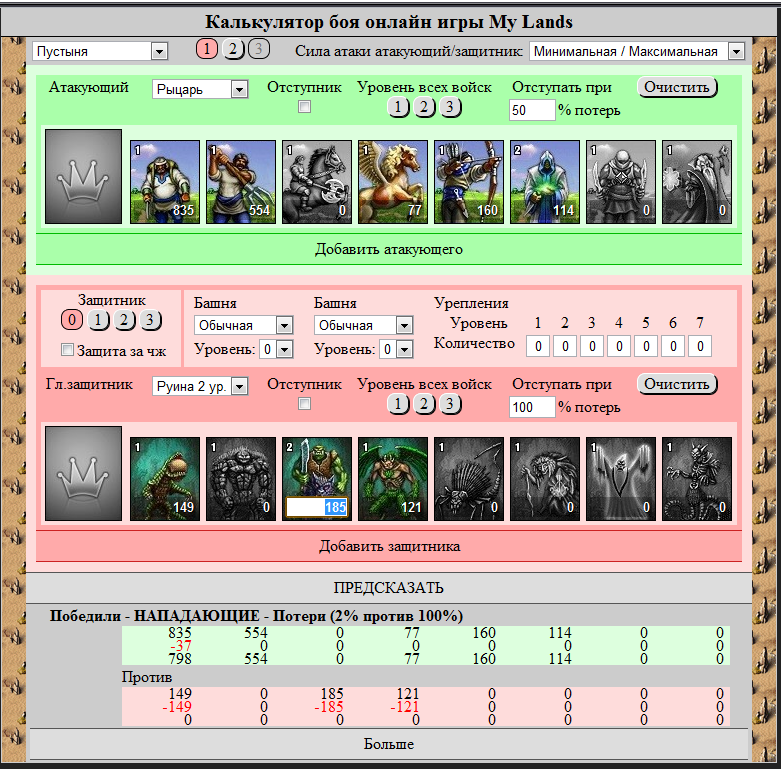Click the attacker retreat percent field

point(532,110)
